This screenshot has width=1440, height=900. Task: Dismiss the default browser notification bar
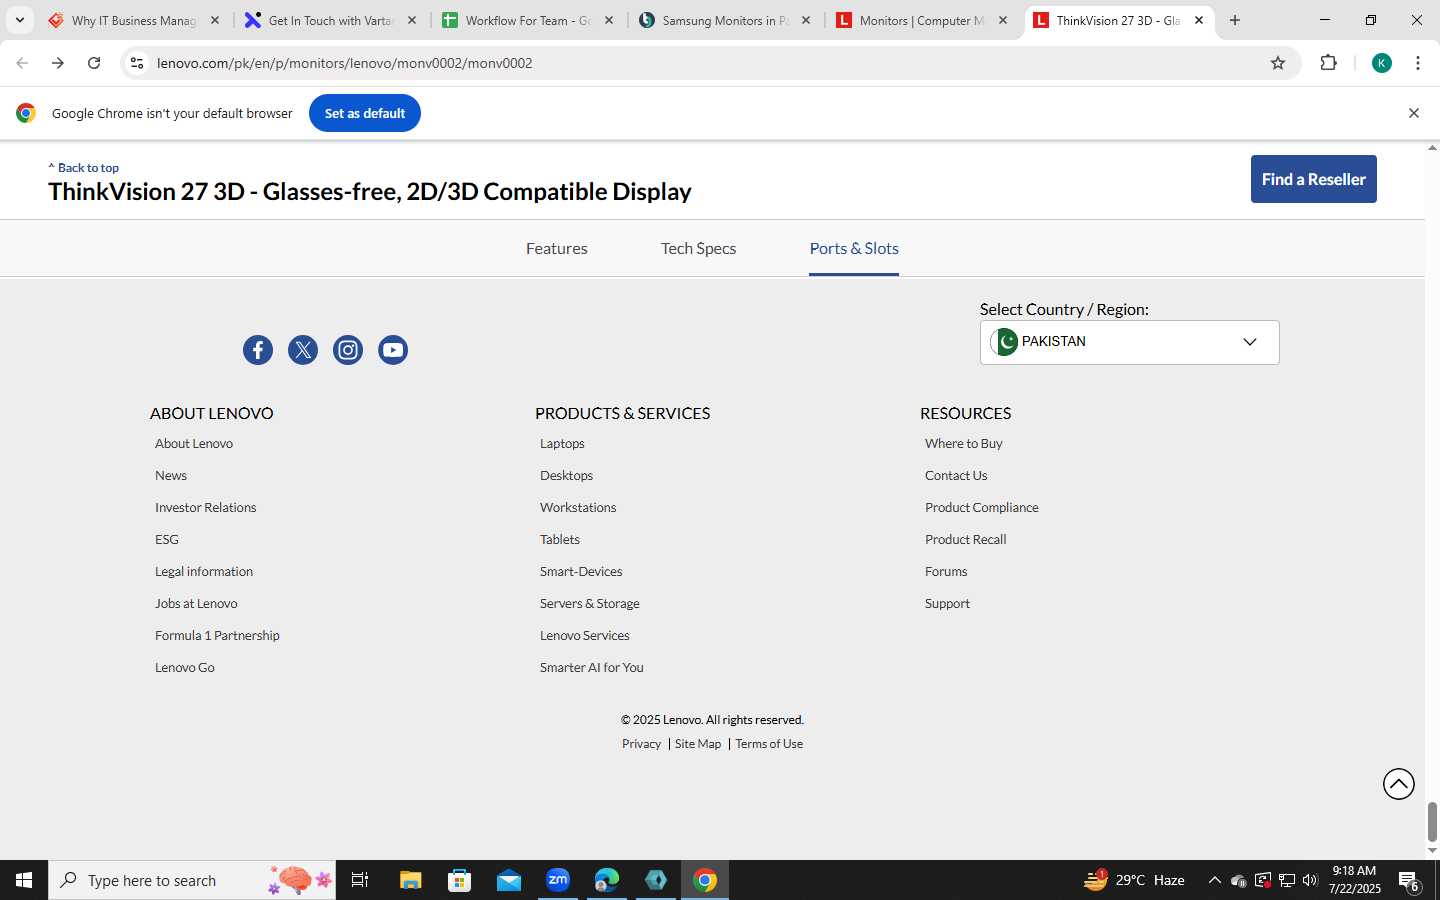(1414, 113)
